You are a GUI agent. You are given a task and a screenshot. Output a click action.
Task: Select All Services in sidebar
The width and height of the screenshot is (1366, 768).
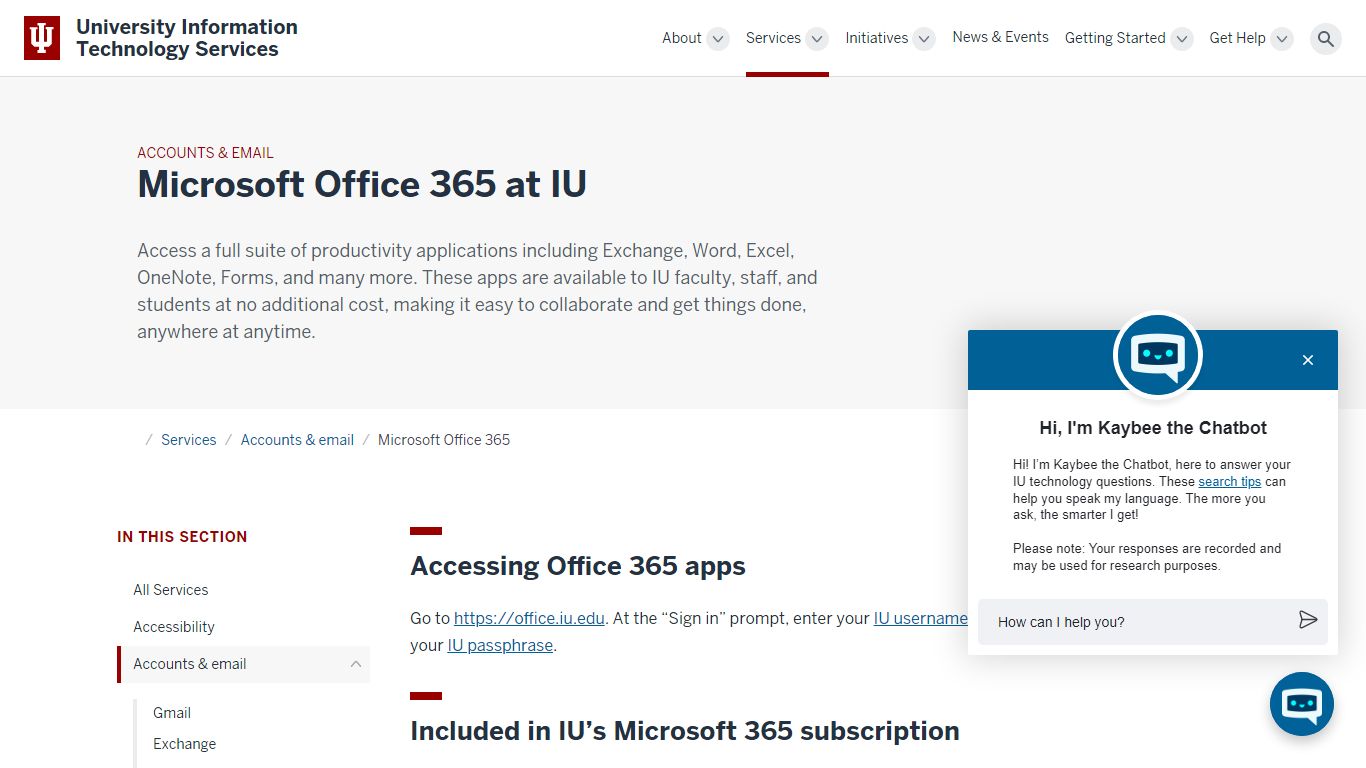(x=171, y=590)
